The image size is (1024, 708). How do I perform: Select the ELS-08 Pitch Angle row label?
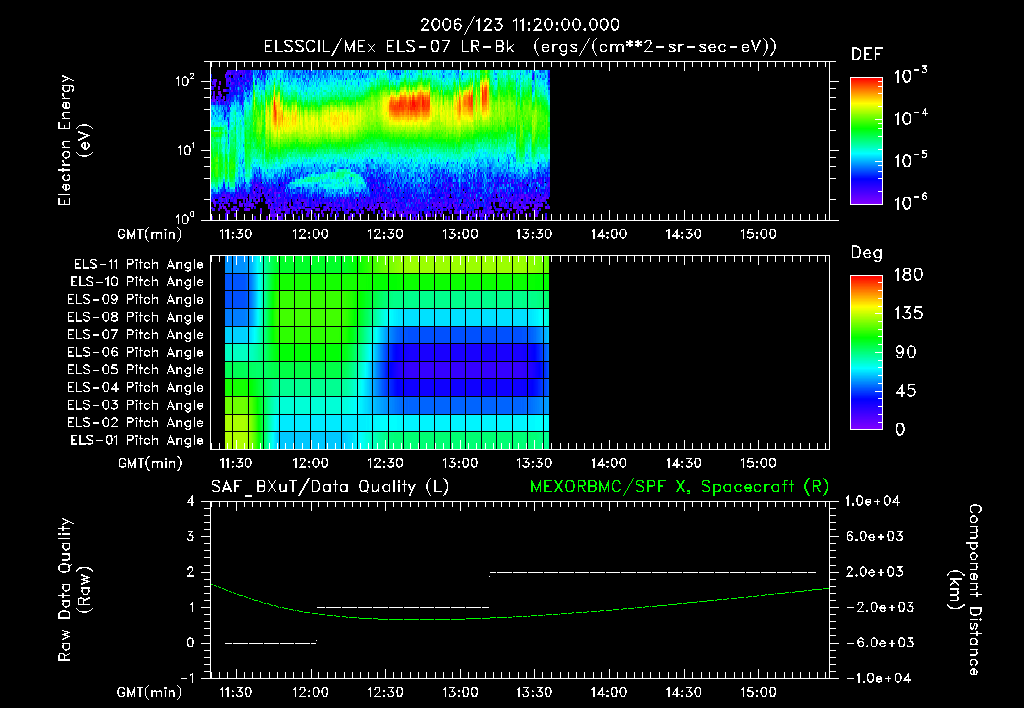click(x=136, y=317)
